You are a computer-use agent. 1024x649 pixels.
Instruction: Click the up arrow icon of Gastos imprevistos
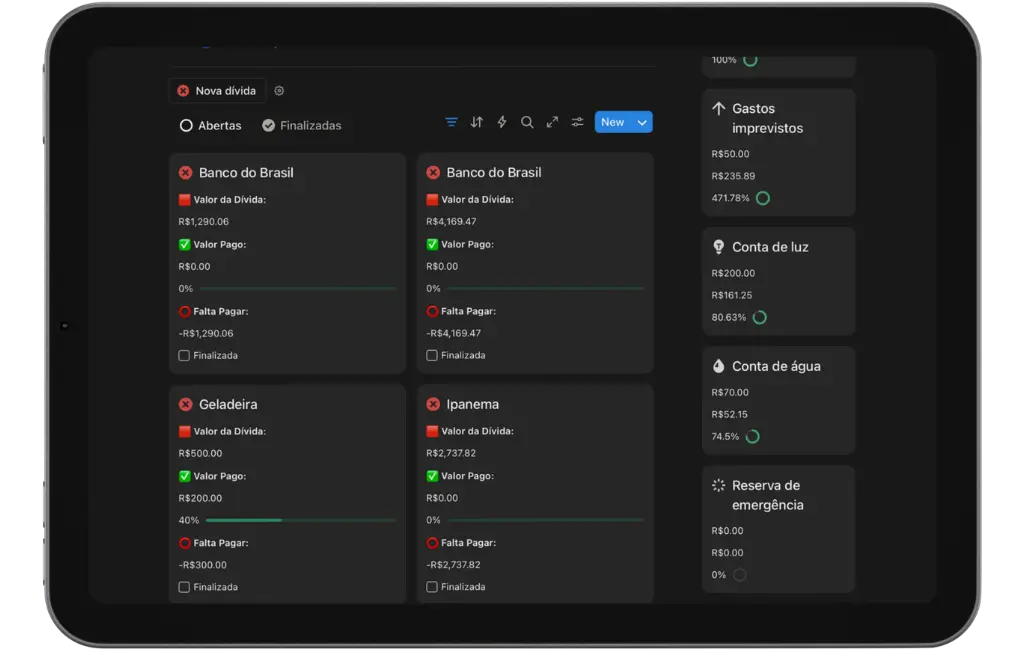[718, 108]
